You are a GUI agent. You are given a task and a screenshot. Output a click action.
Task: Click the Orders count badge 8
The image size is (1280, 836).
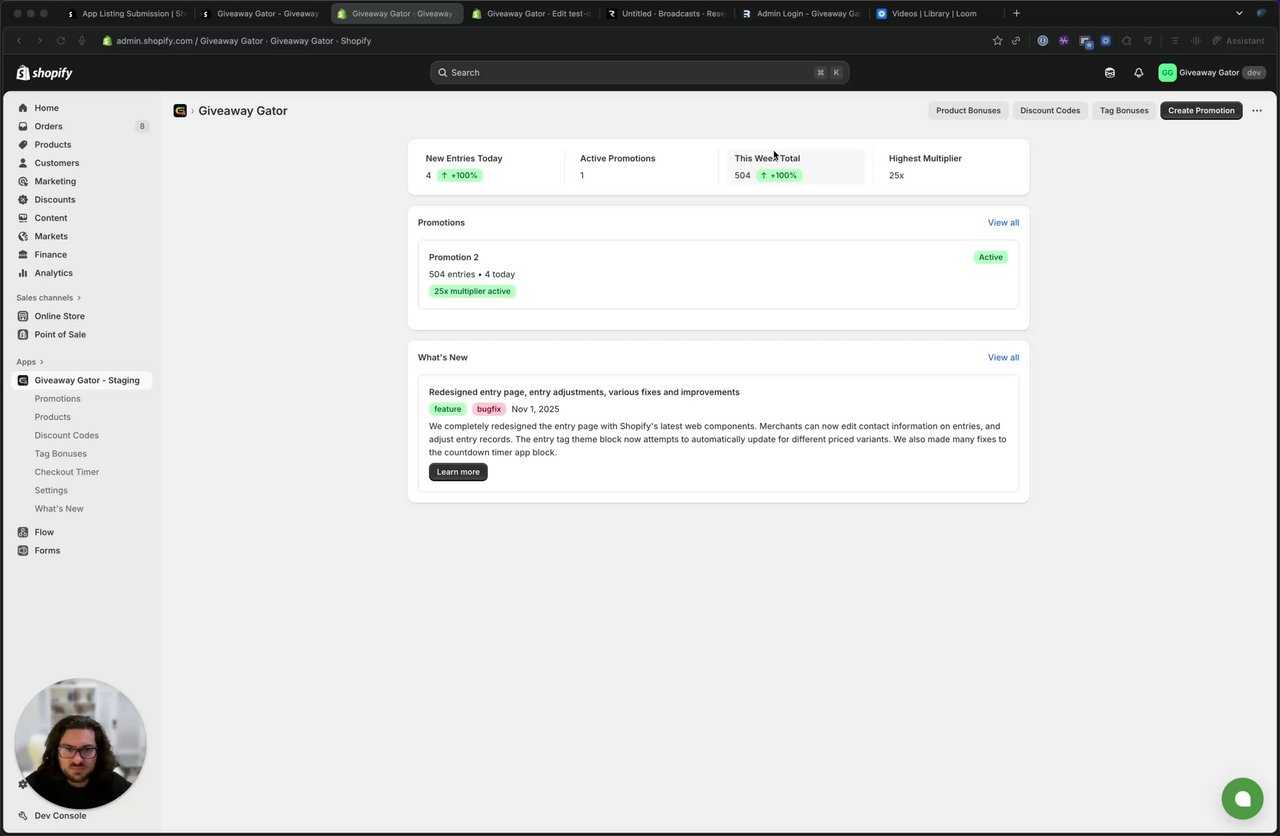tap(142, 127)
